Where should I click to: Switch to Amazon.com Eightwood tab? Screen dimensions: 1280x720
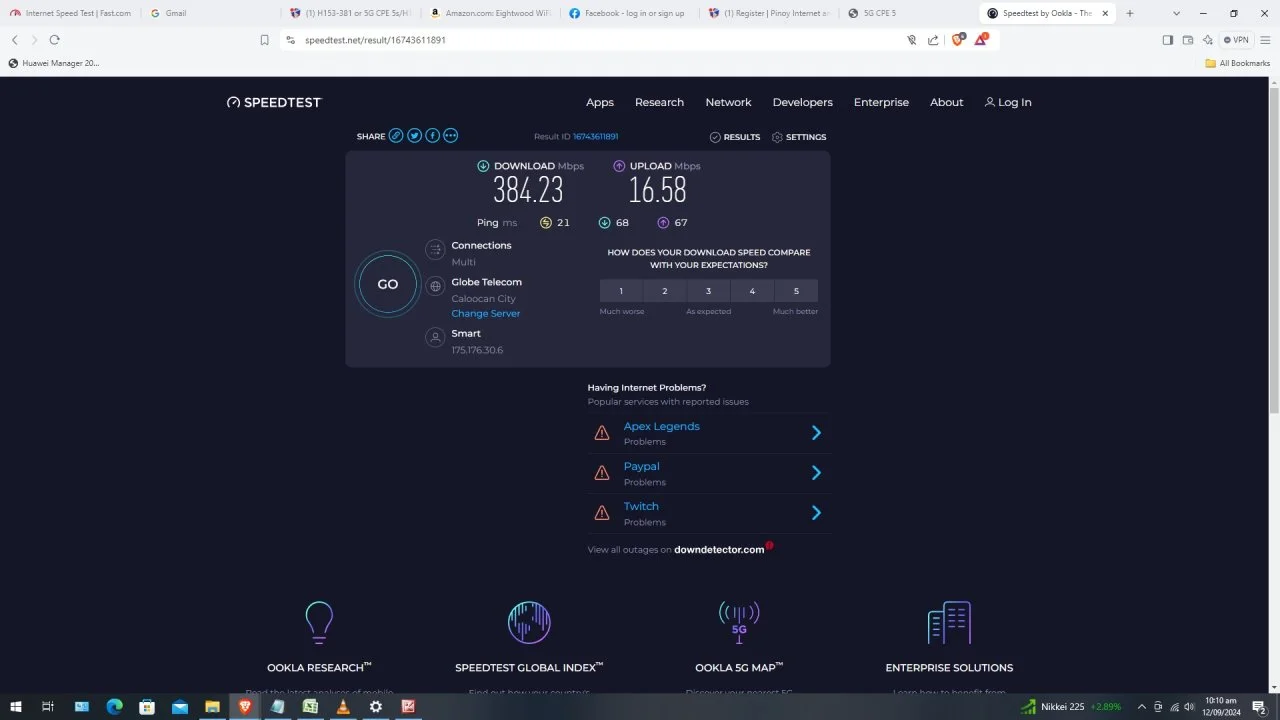pyautogui.click(x=490, y=13)
